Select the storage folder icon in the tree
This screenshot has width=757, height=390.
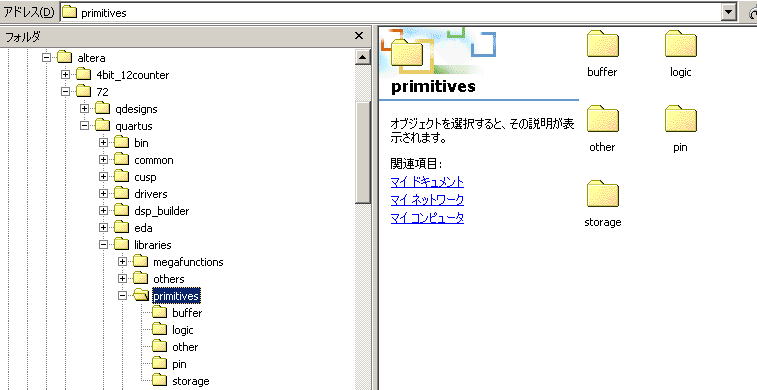tap(159, 380)
